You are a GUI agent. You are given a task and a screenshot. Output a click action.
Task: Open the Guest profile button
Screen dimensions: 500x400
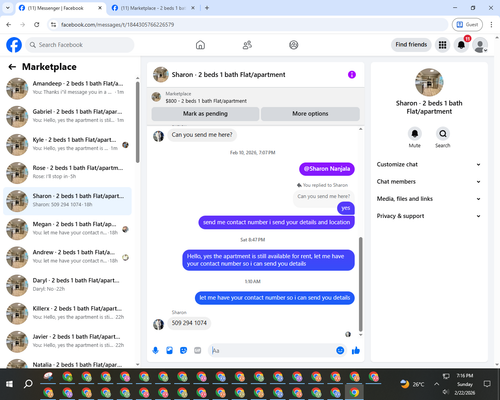[467, 25]
